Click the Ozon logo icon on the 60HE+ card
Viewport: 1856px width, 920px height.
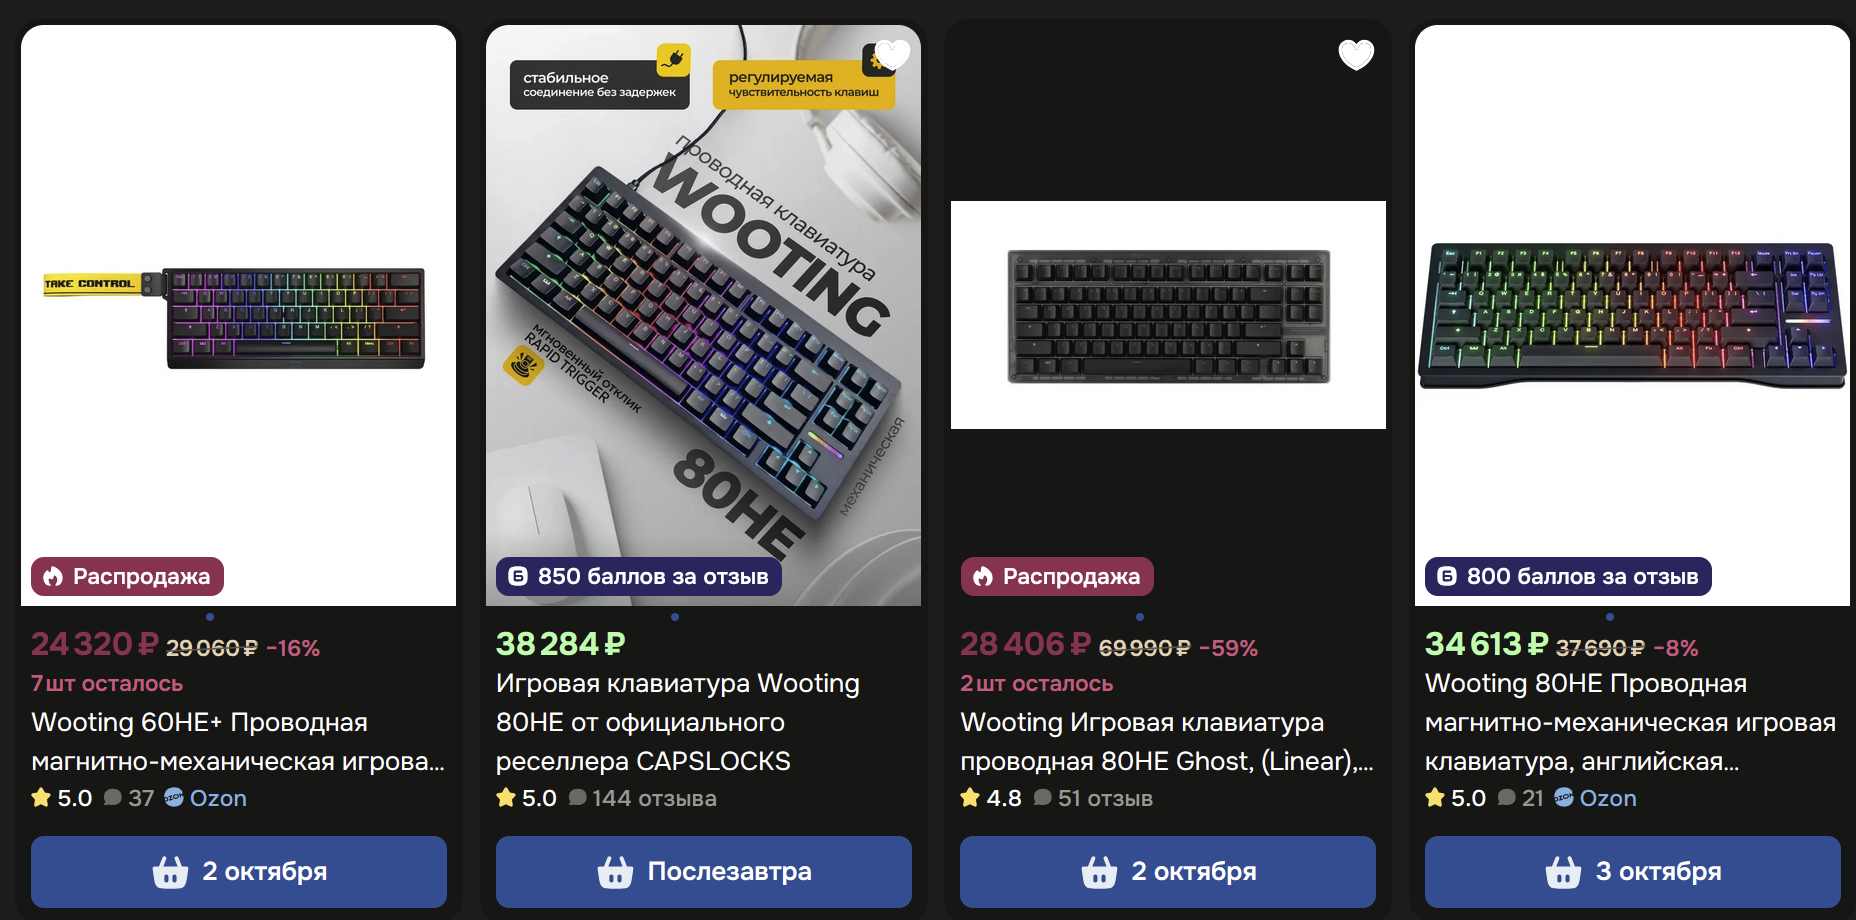tap(174, 798)
